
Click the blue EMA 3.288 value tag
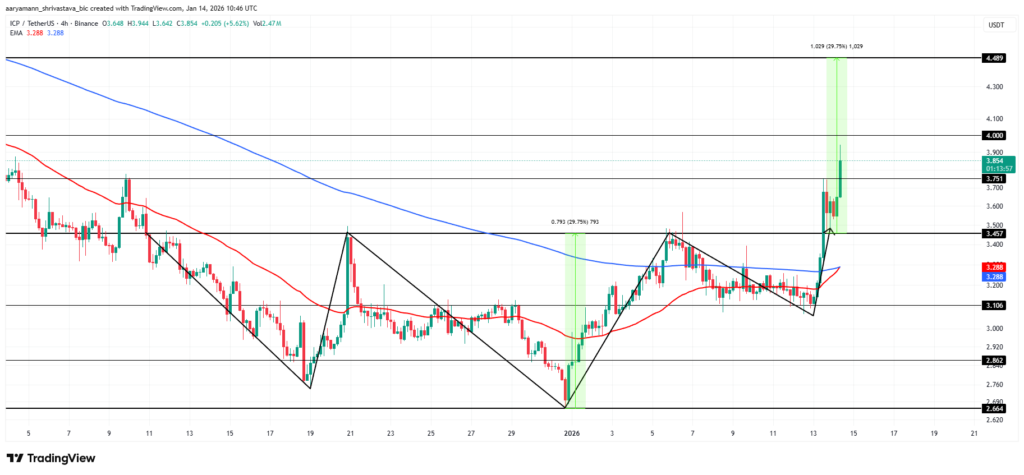994,277
